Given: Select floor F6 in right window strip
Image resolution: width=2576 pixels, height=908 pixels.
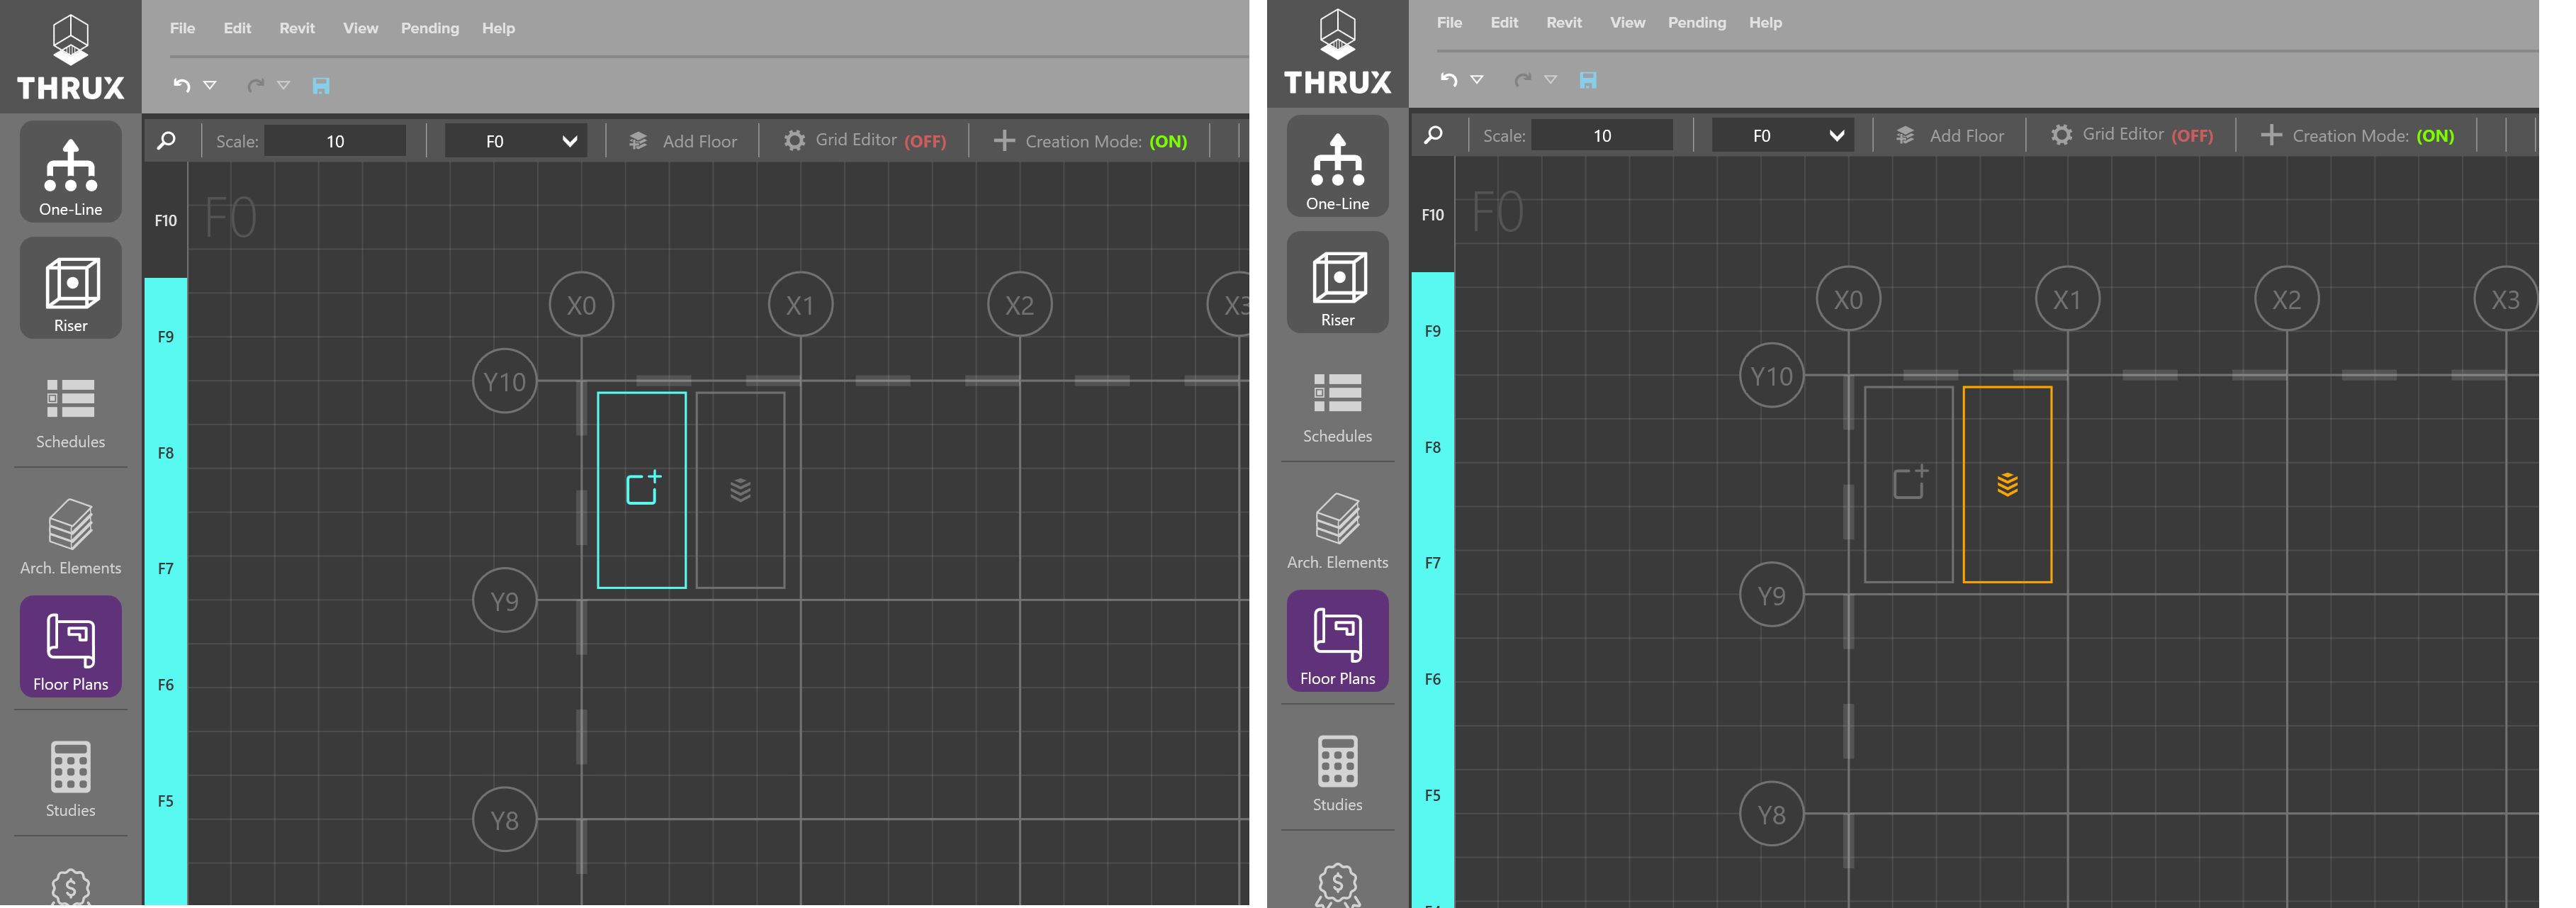Looking at the screenshot, I should (x=1433, y=679).
